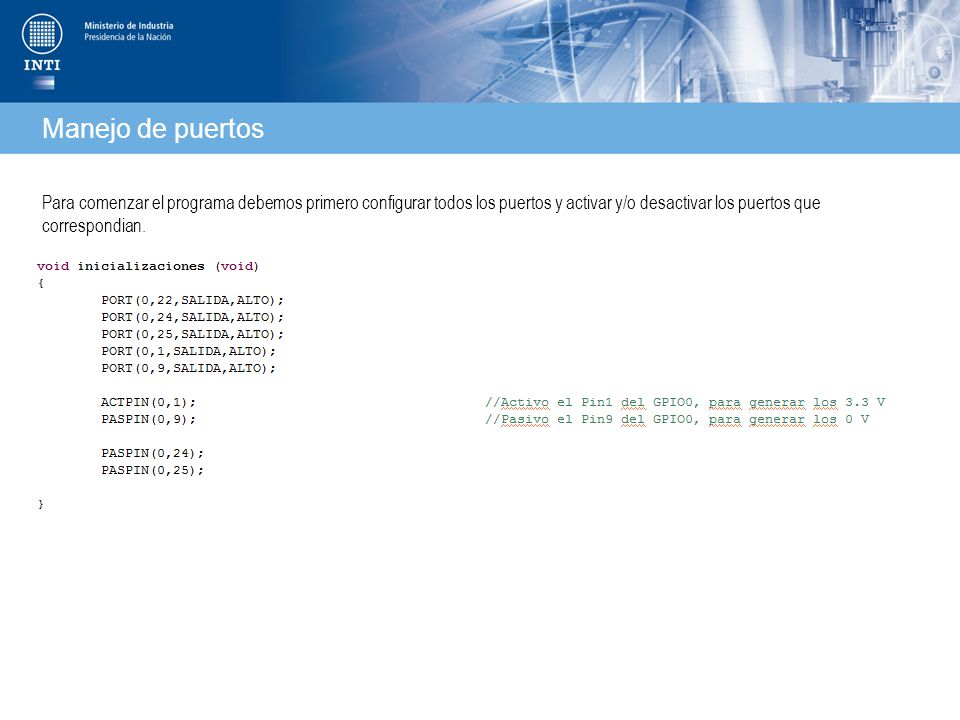The width and height of the screenshot is (960, 720).
Task: Click the INTI circular logo icon
Action: pos(42,33)
